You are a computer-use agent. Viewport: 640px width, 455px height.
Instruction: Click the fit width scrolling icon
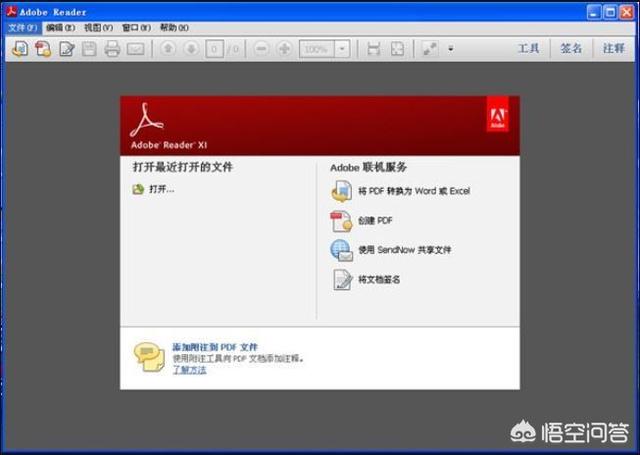coord(373,49)
